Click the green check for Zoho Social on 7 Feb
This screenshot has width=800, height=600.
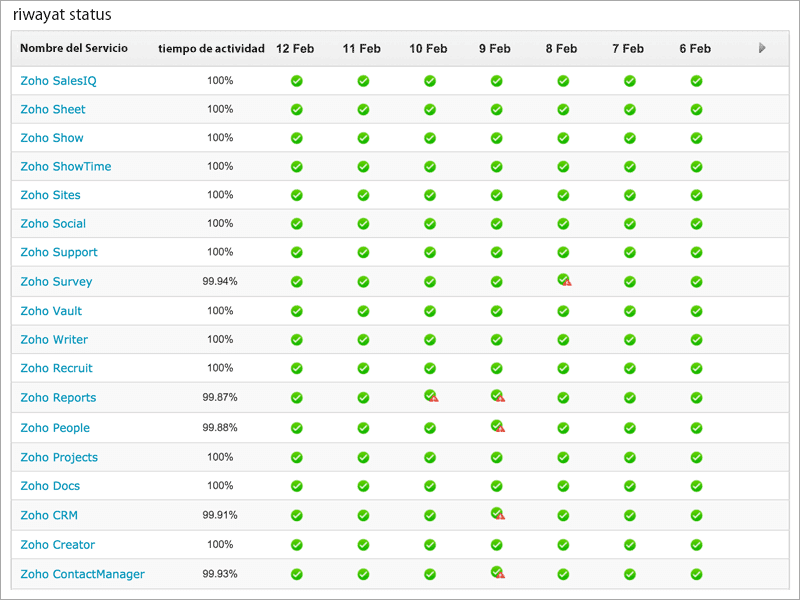[x=629, y=223]
